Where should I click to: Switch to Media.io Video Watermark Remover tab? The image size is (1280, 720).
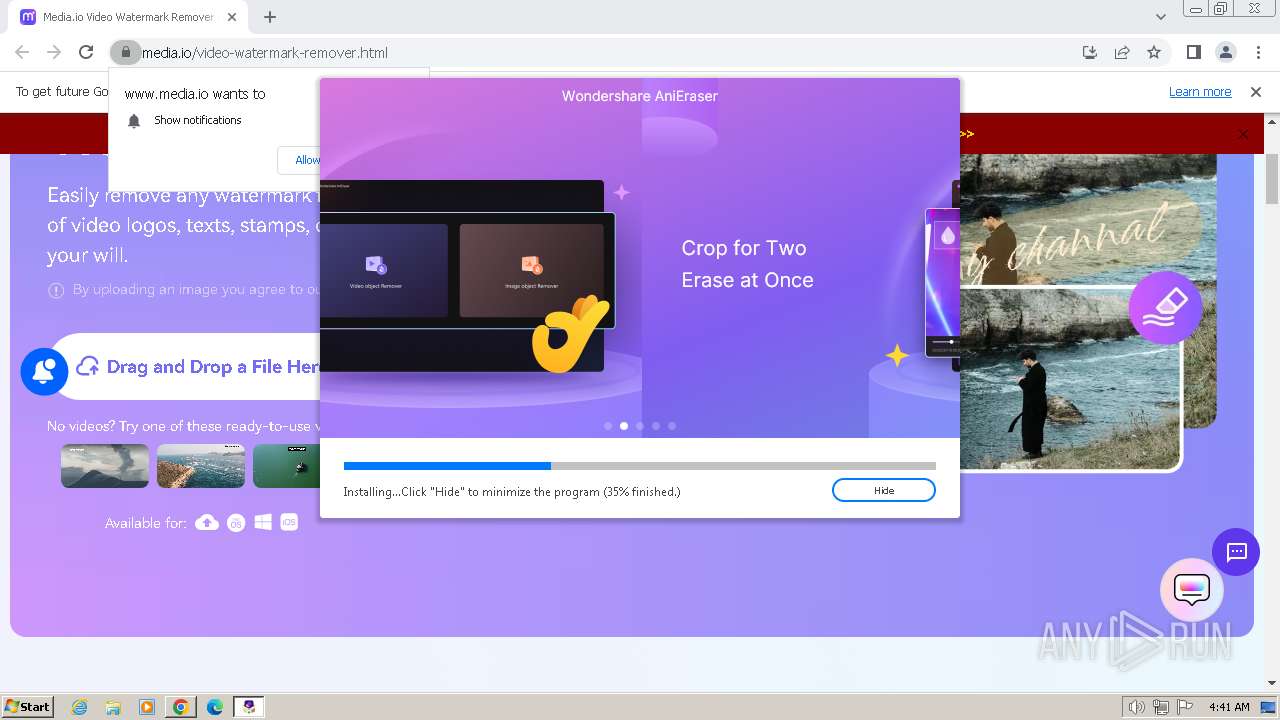(x=128, y=17)
